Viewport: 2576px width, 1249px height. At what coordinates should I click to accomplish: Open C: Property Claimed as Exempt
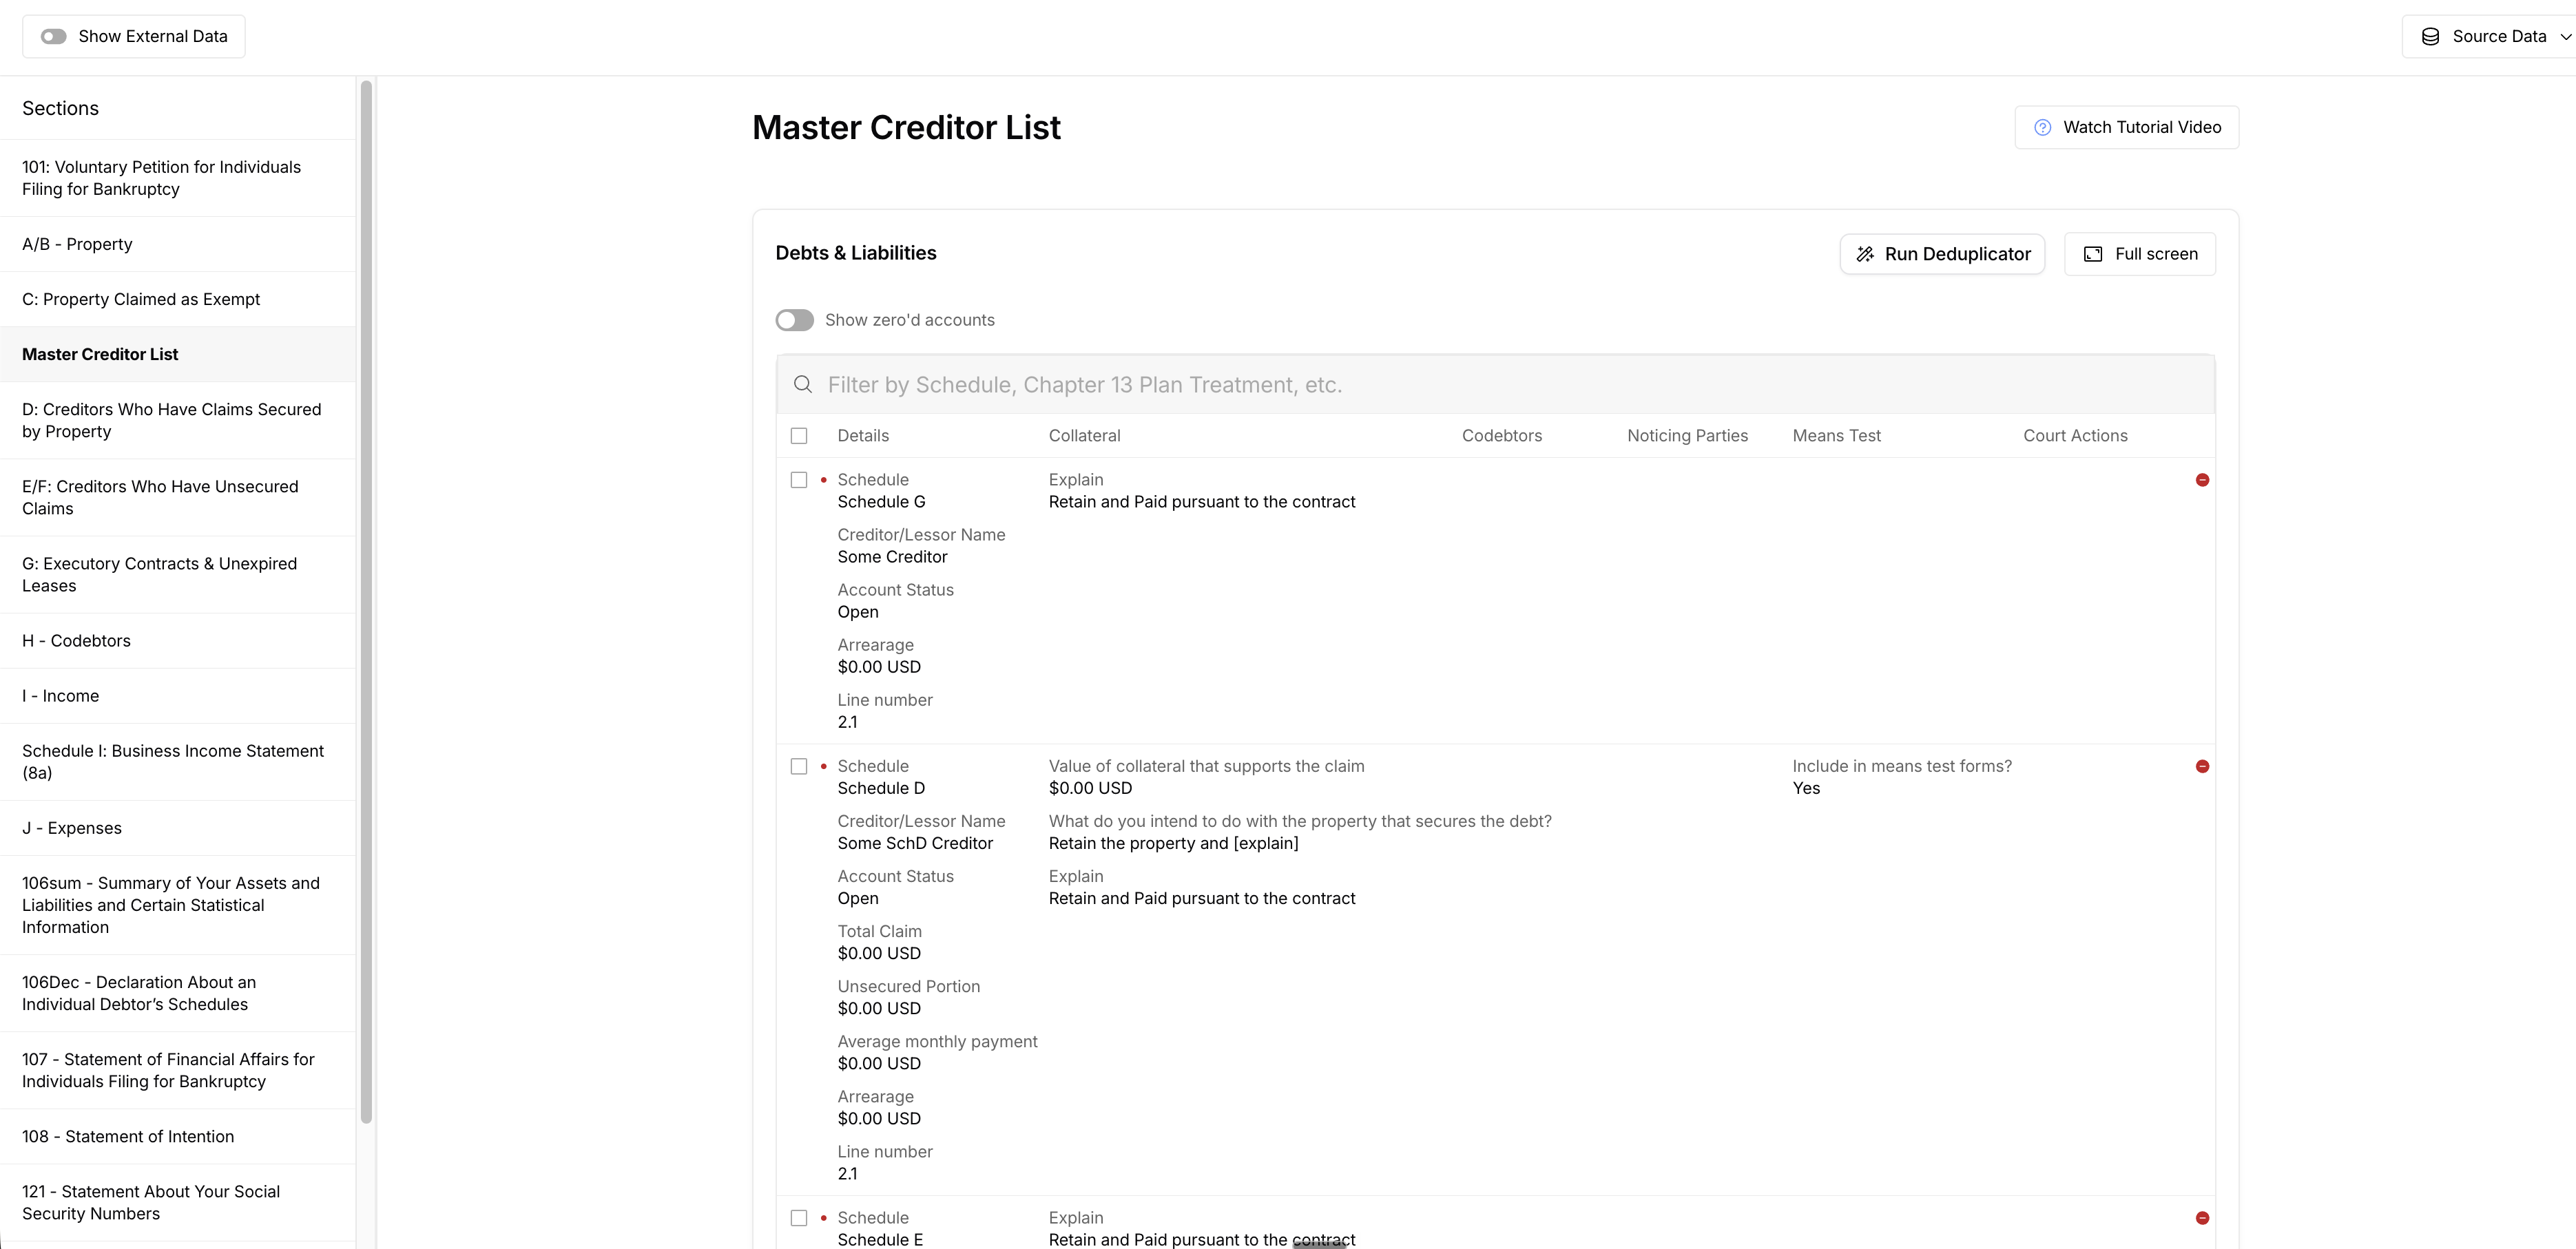click(178, 299)
